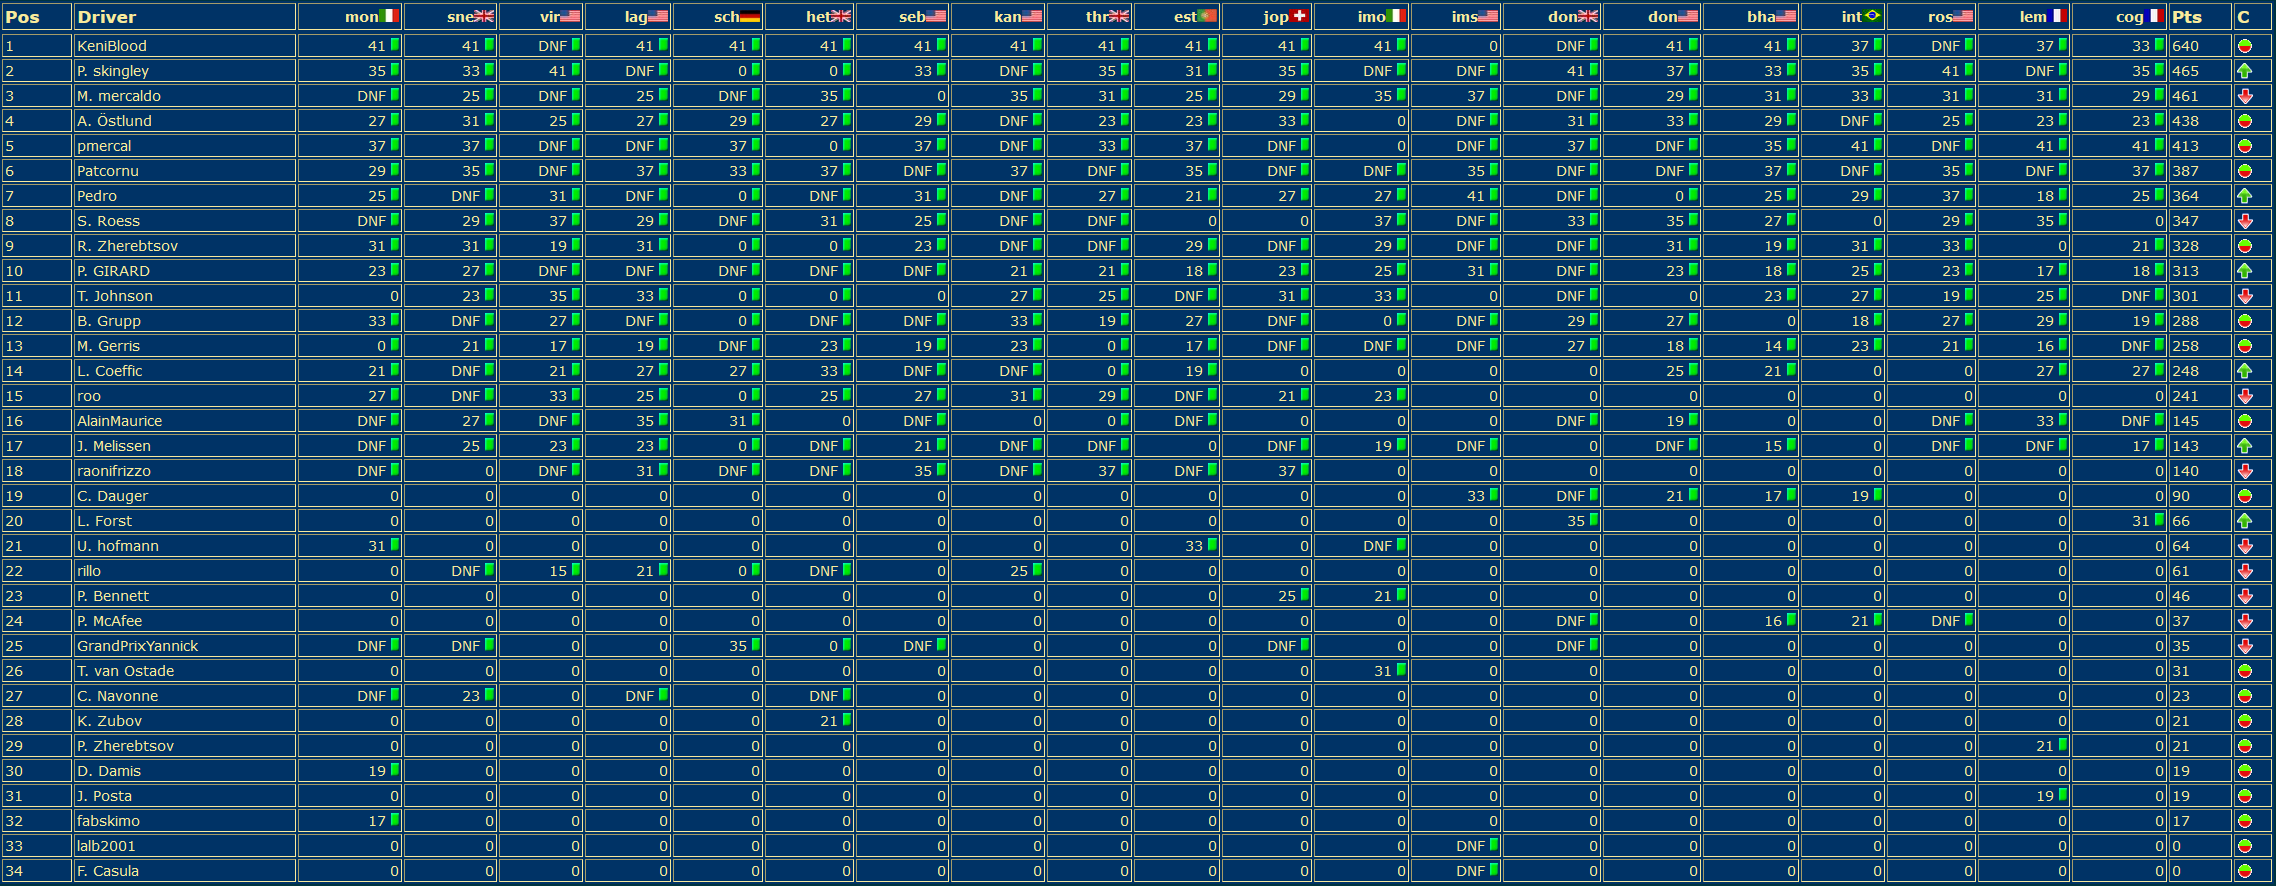Click the green up arrow in P. skingley's row

pyautogui.click(x=2244, y=71)
